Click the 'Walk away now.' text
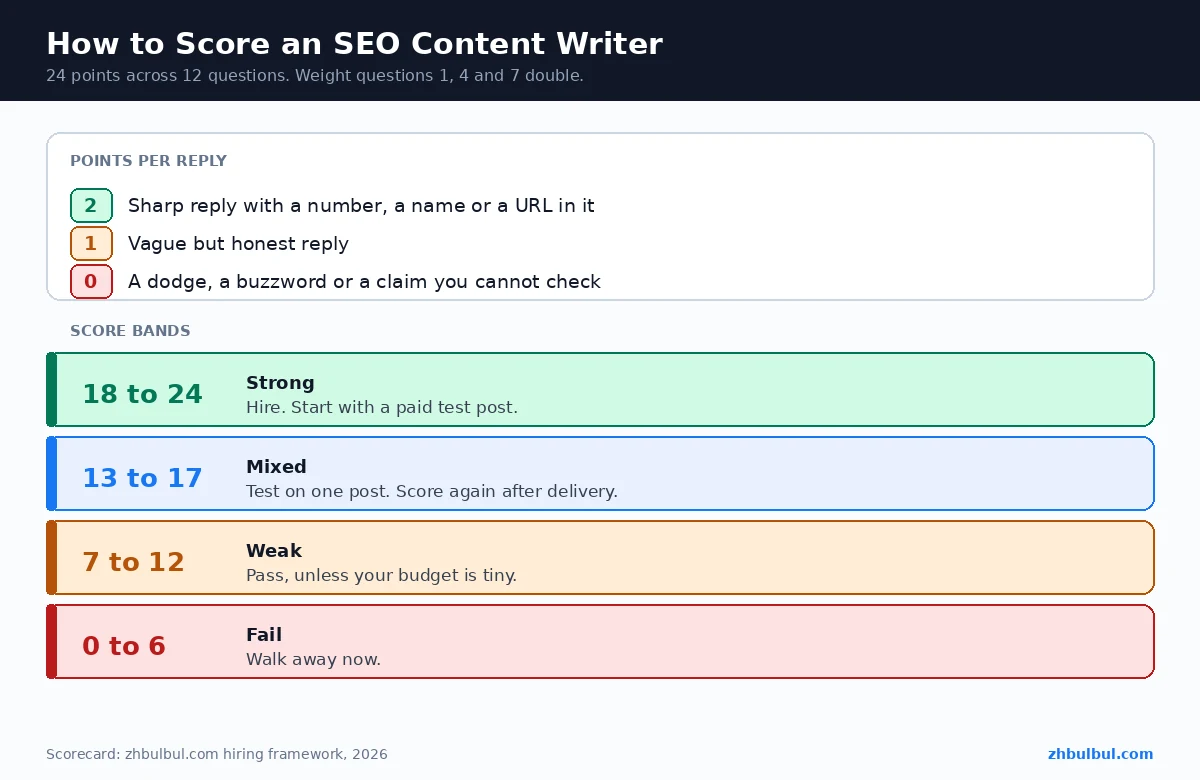Screen dimensions: 1200x780 coord(313,660)
